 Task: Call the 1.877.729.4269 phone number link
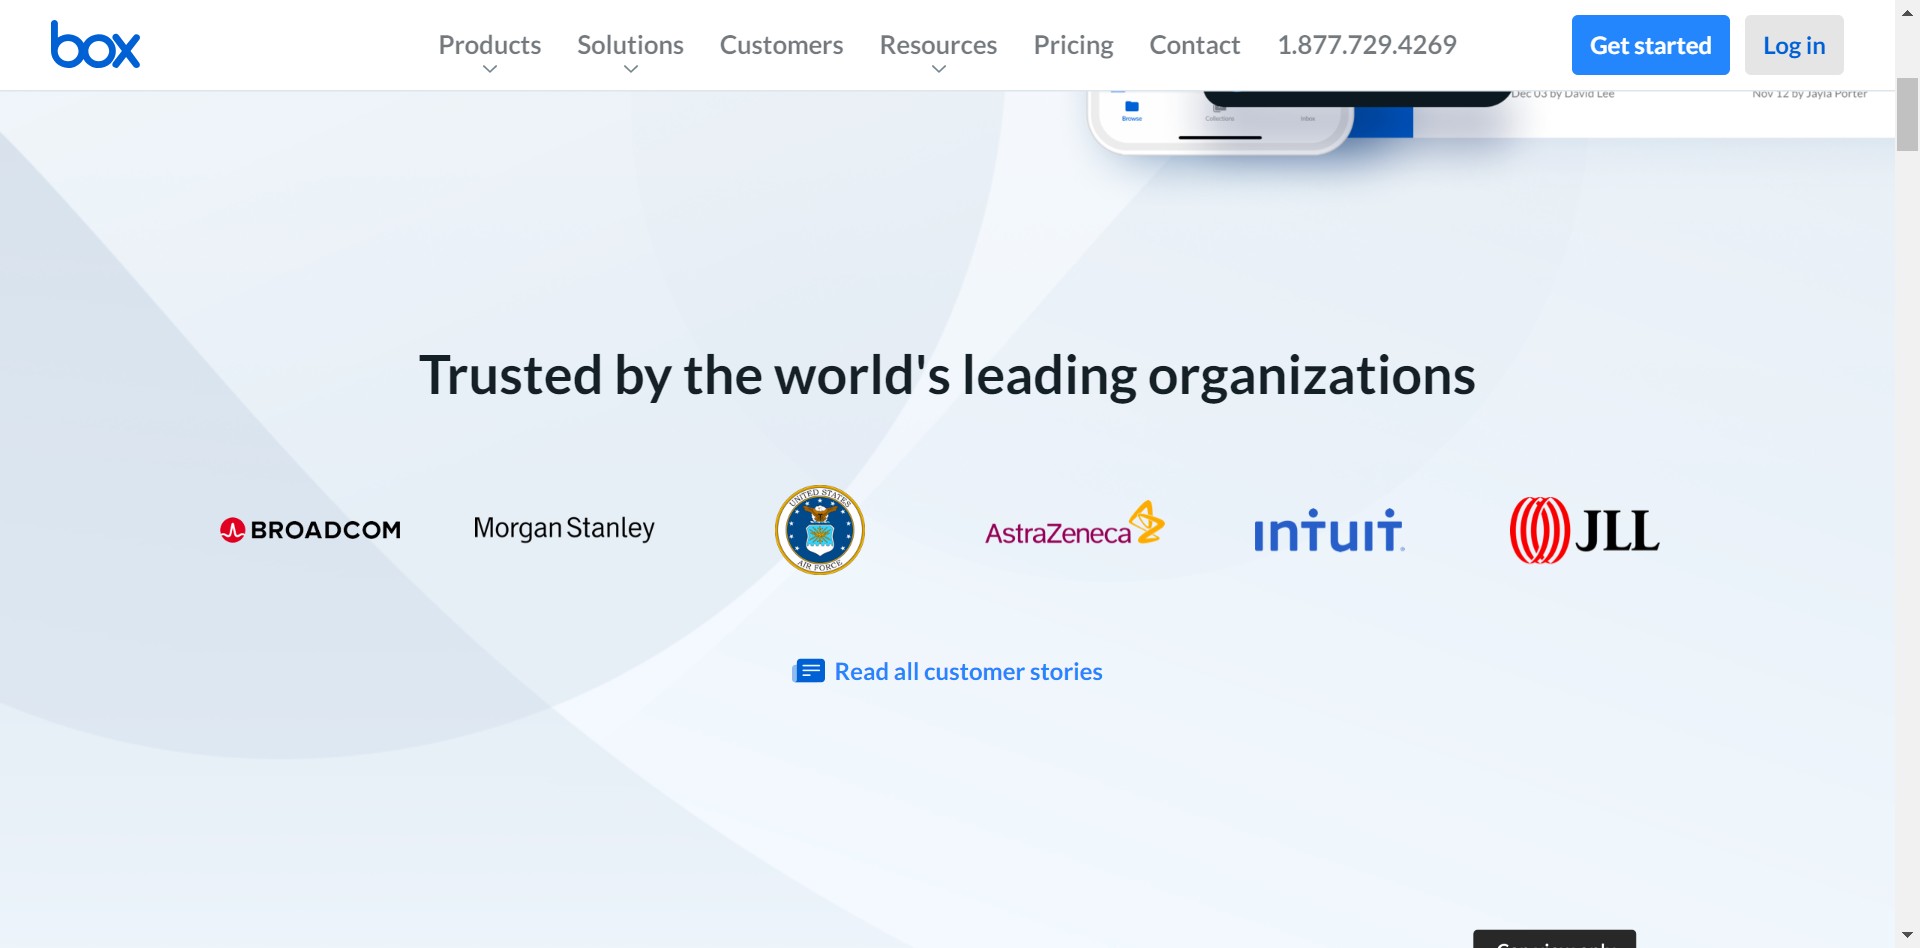[1366, 45]
